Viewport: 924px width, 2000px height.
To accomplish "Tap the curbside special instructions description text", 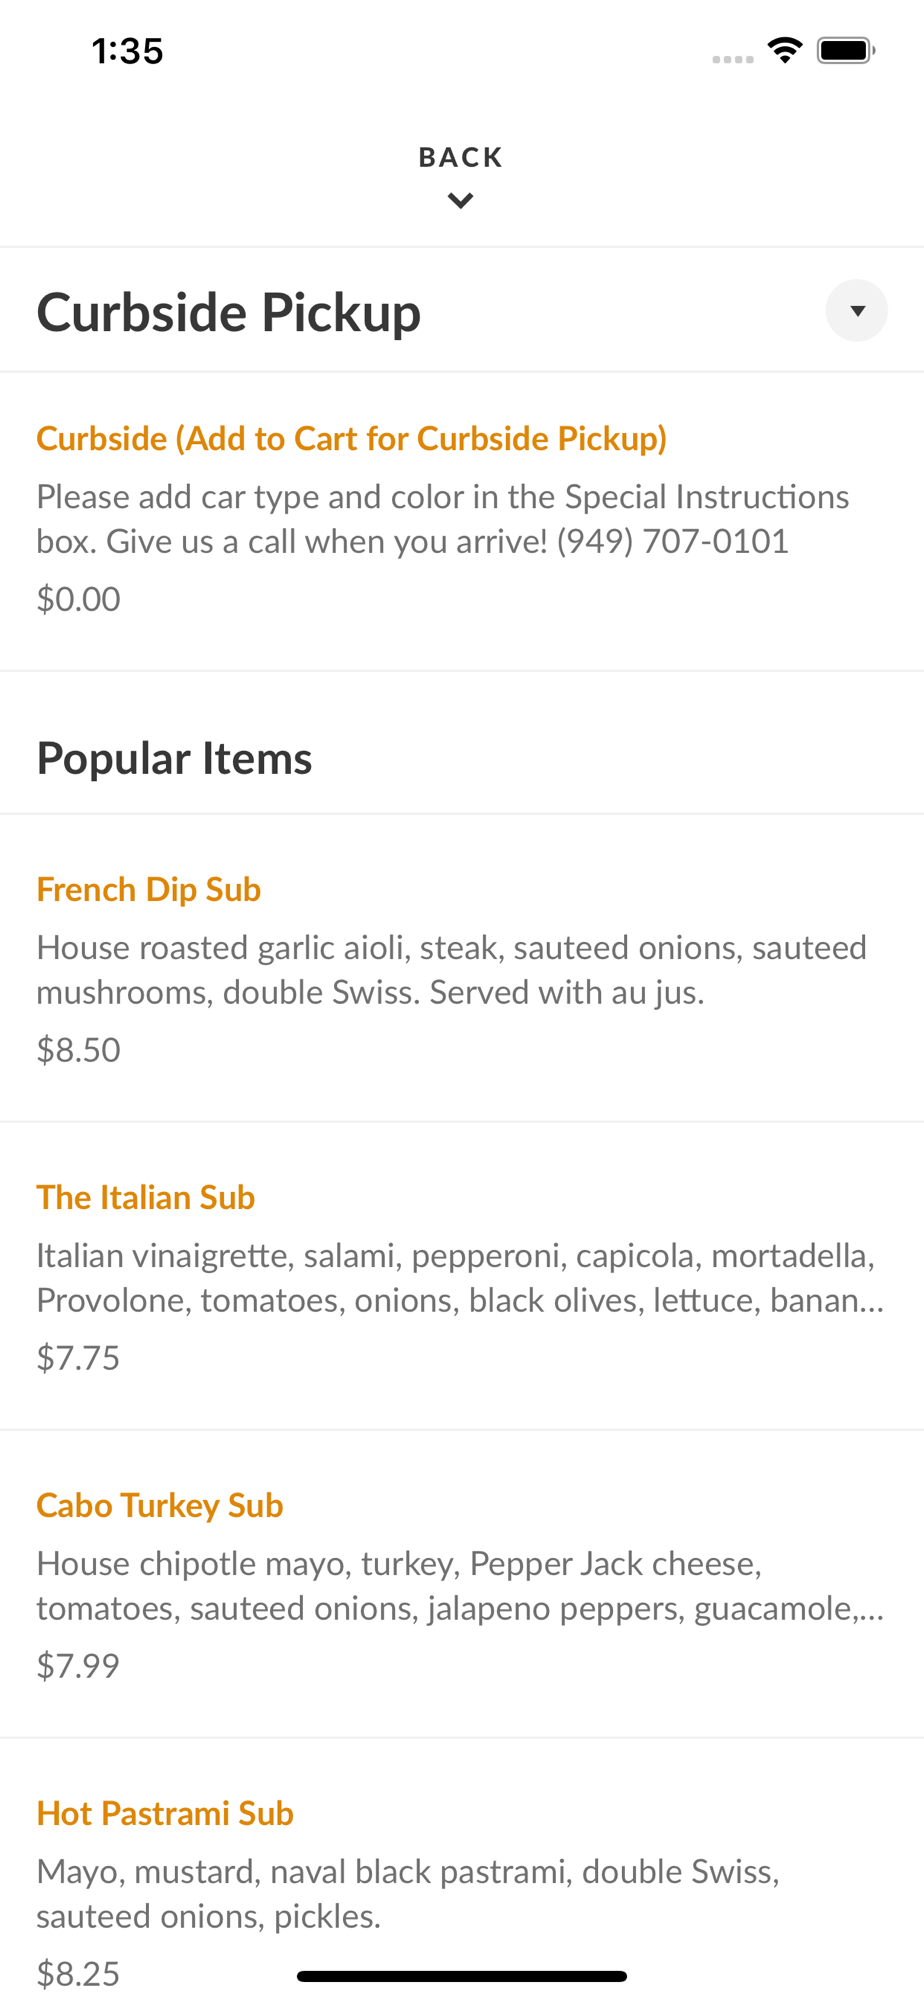I will 443,519.
